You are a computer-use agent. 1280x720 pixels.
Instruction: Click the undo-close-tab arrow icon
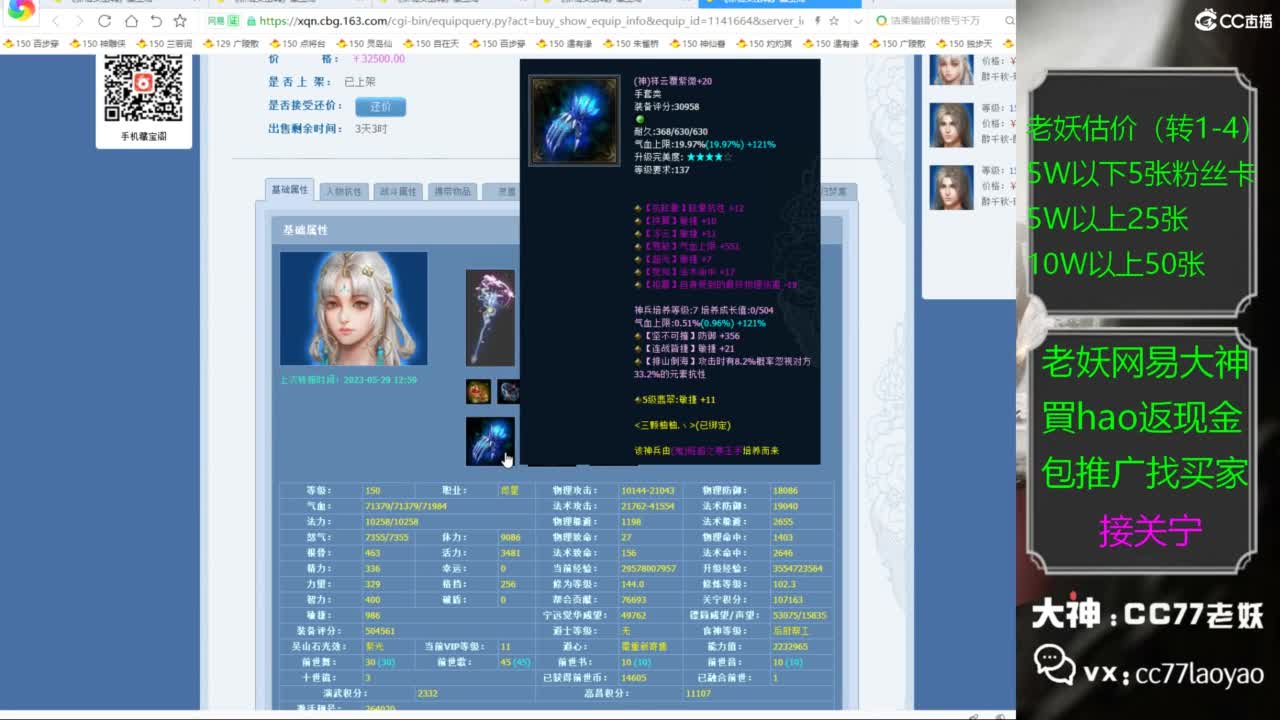(x=156, y=21)
